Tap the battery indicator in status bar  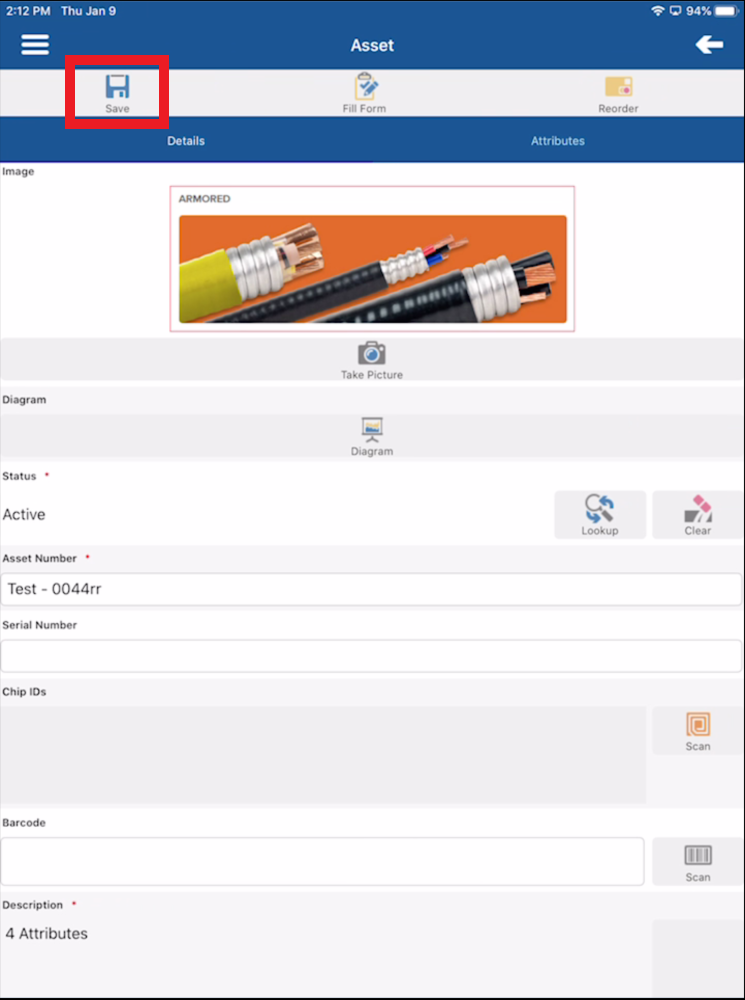pos(726,11)
